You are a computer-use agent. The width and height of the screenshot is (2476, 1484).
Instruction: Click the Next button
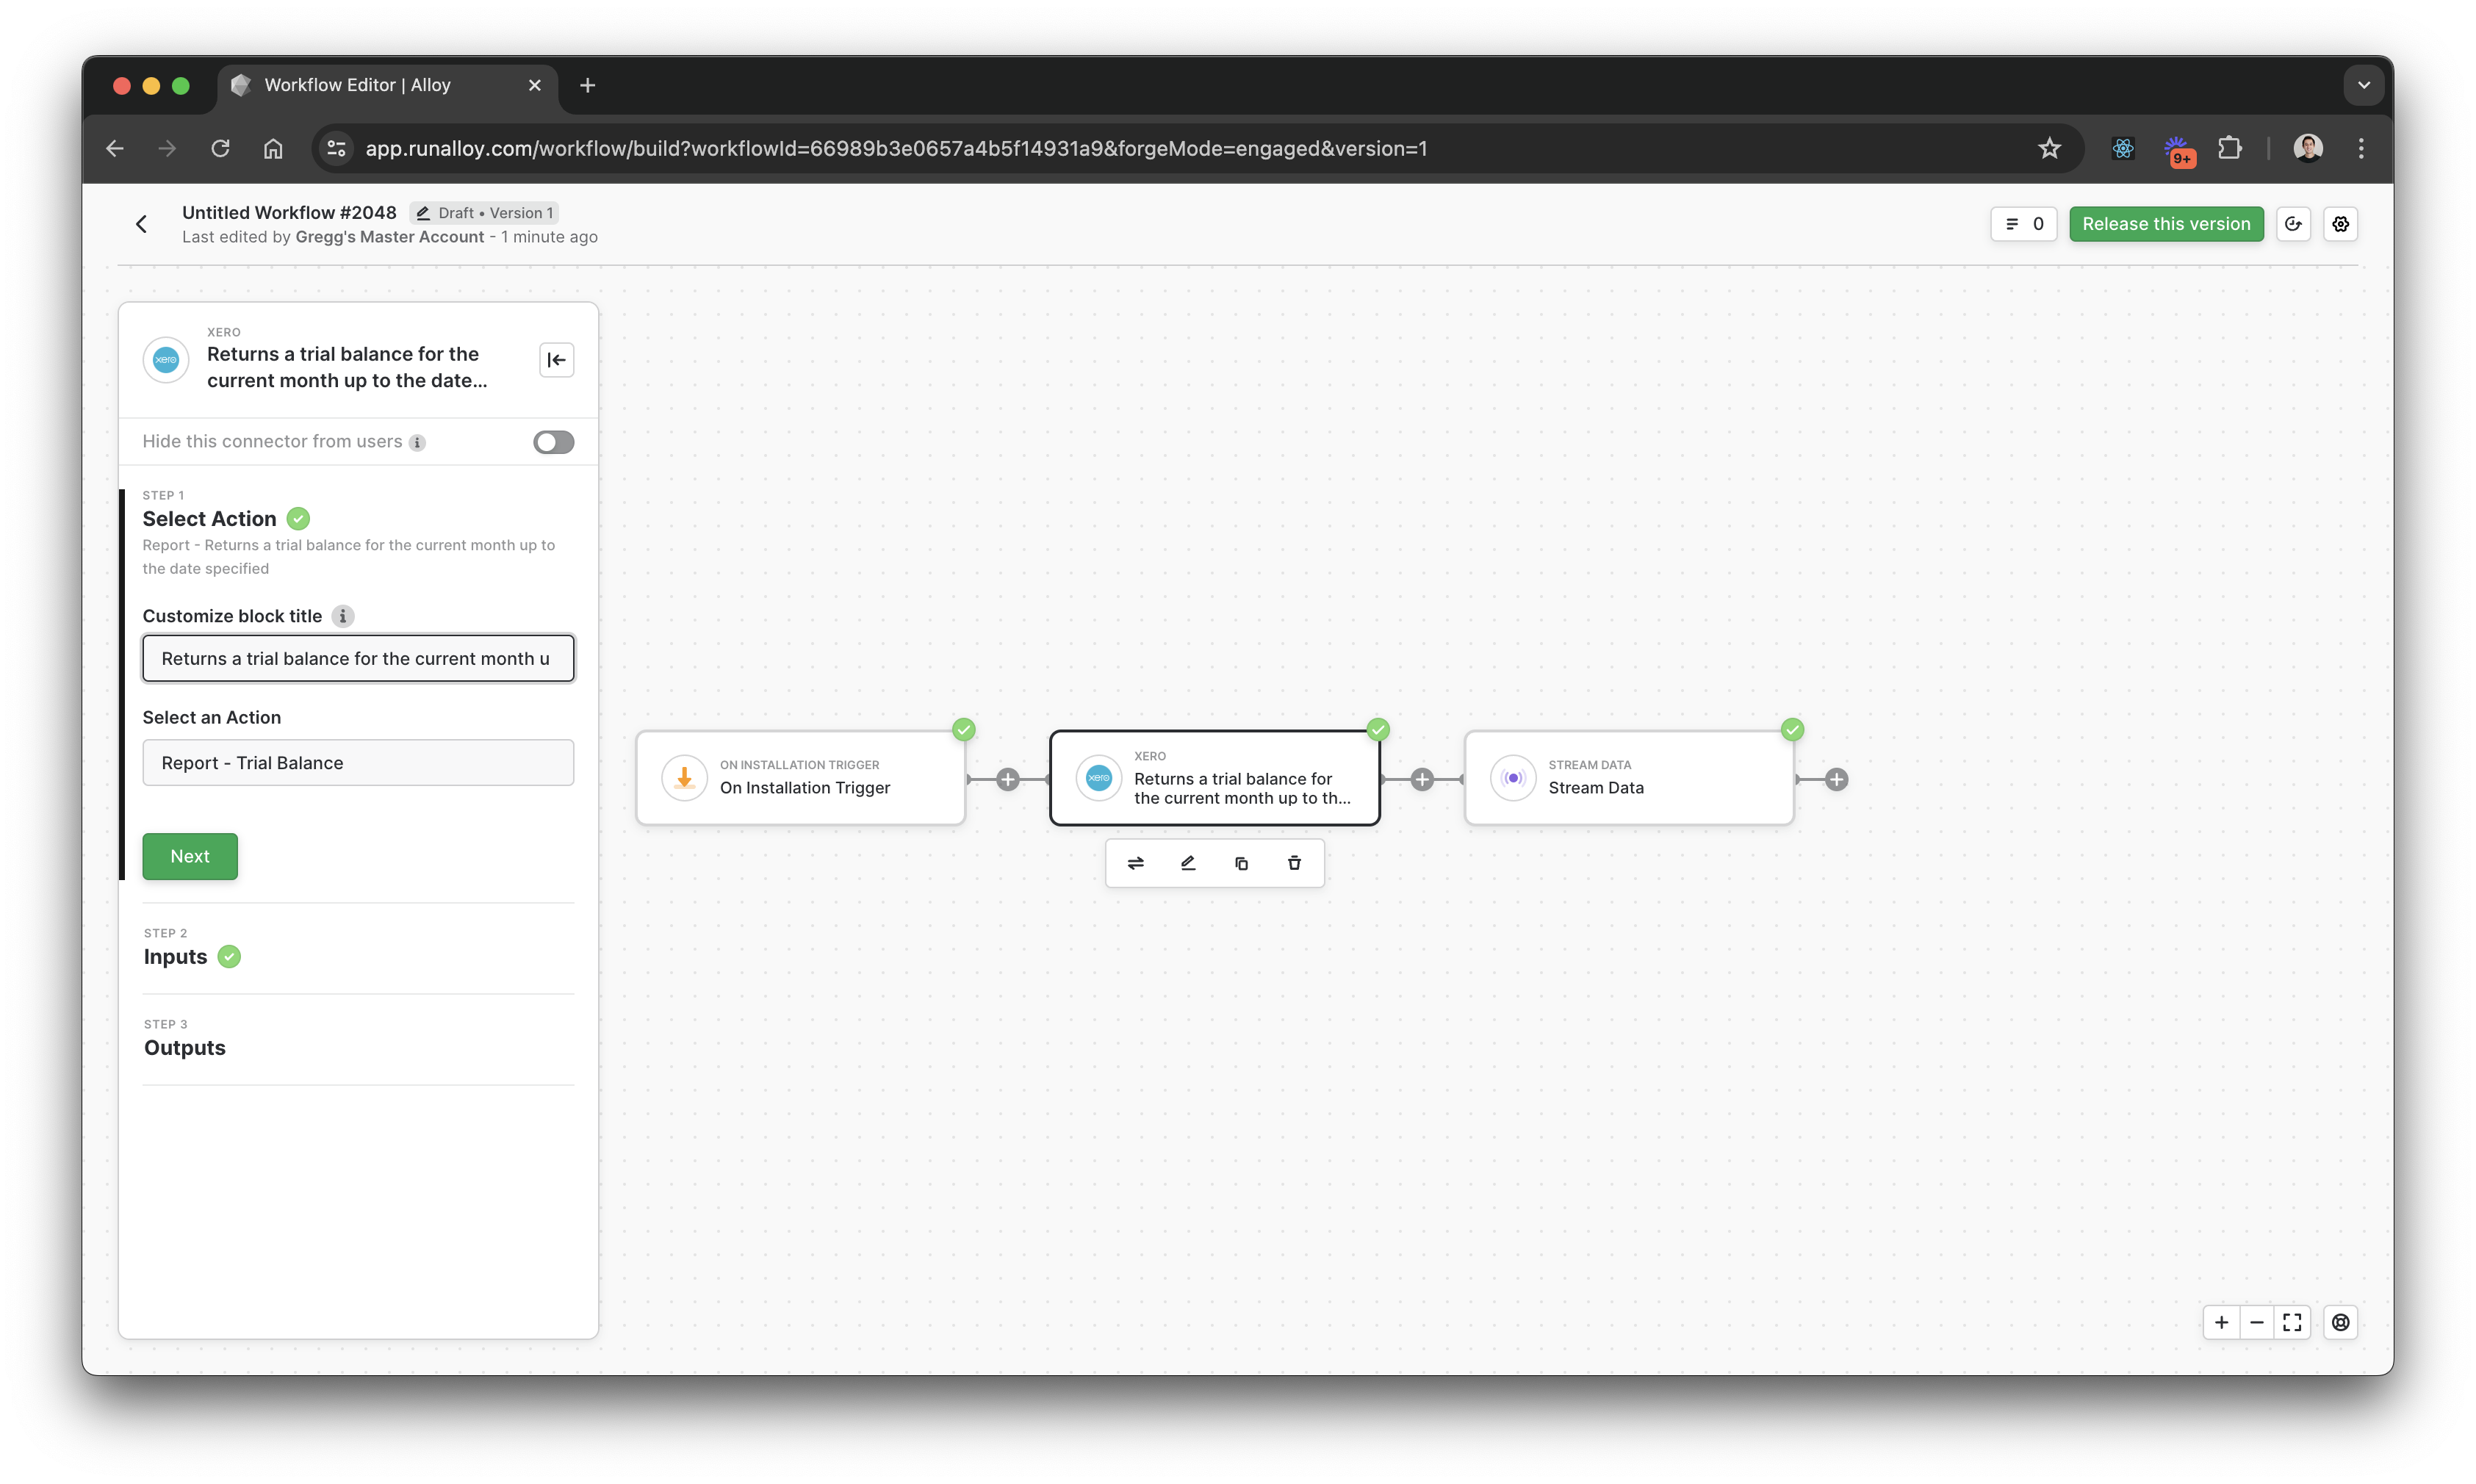190,856
